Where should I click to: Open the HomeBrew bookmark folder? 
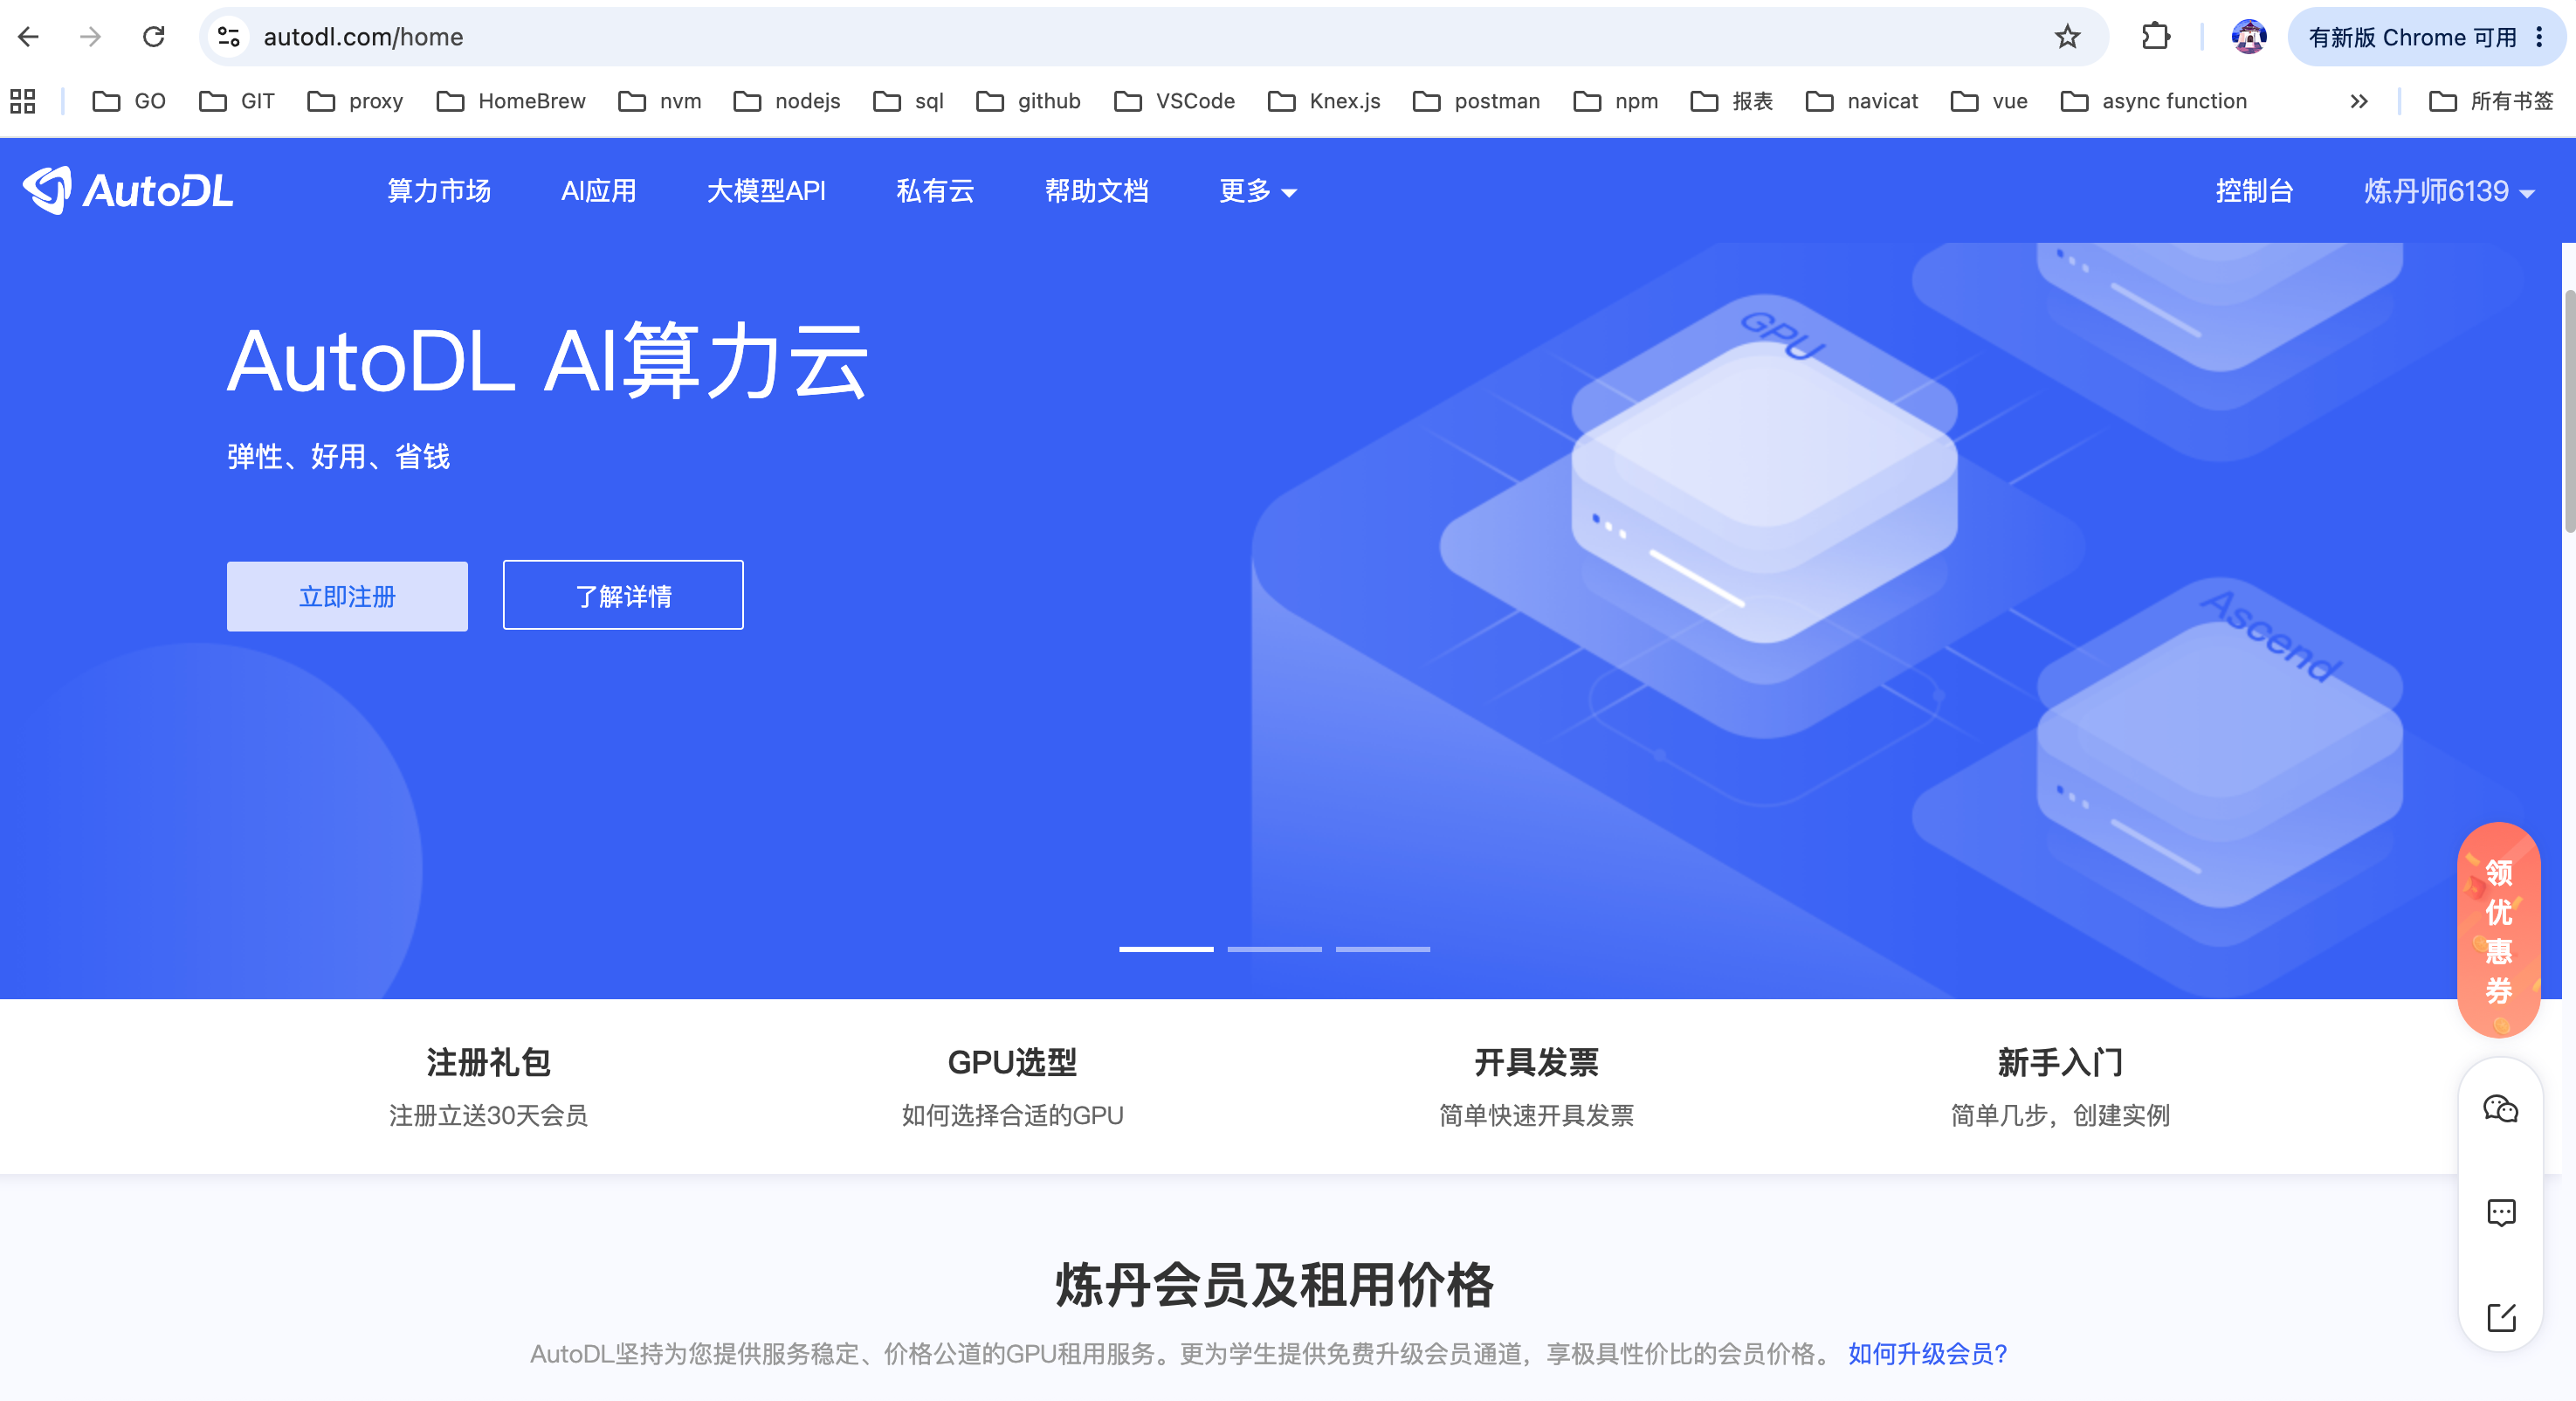[511, 101]
